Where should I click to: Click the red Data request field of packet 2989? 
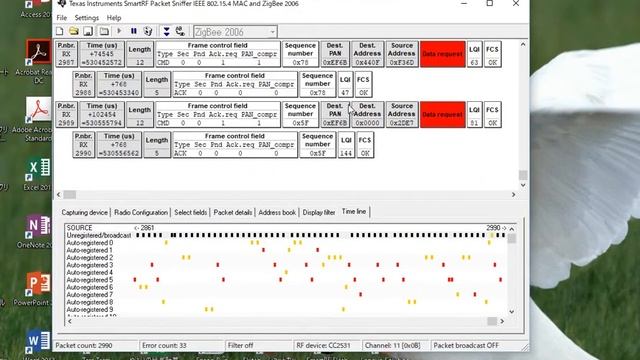tap(442, 114)
